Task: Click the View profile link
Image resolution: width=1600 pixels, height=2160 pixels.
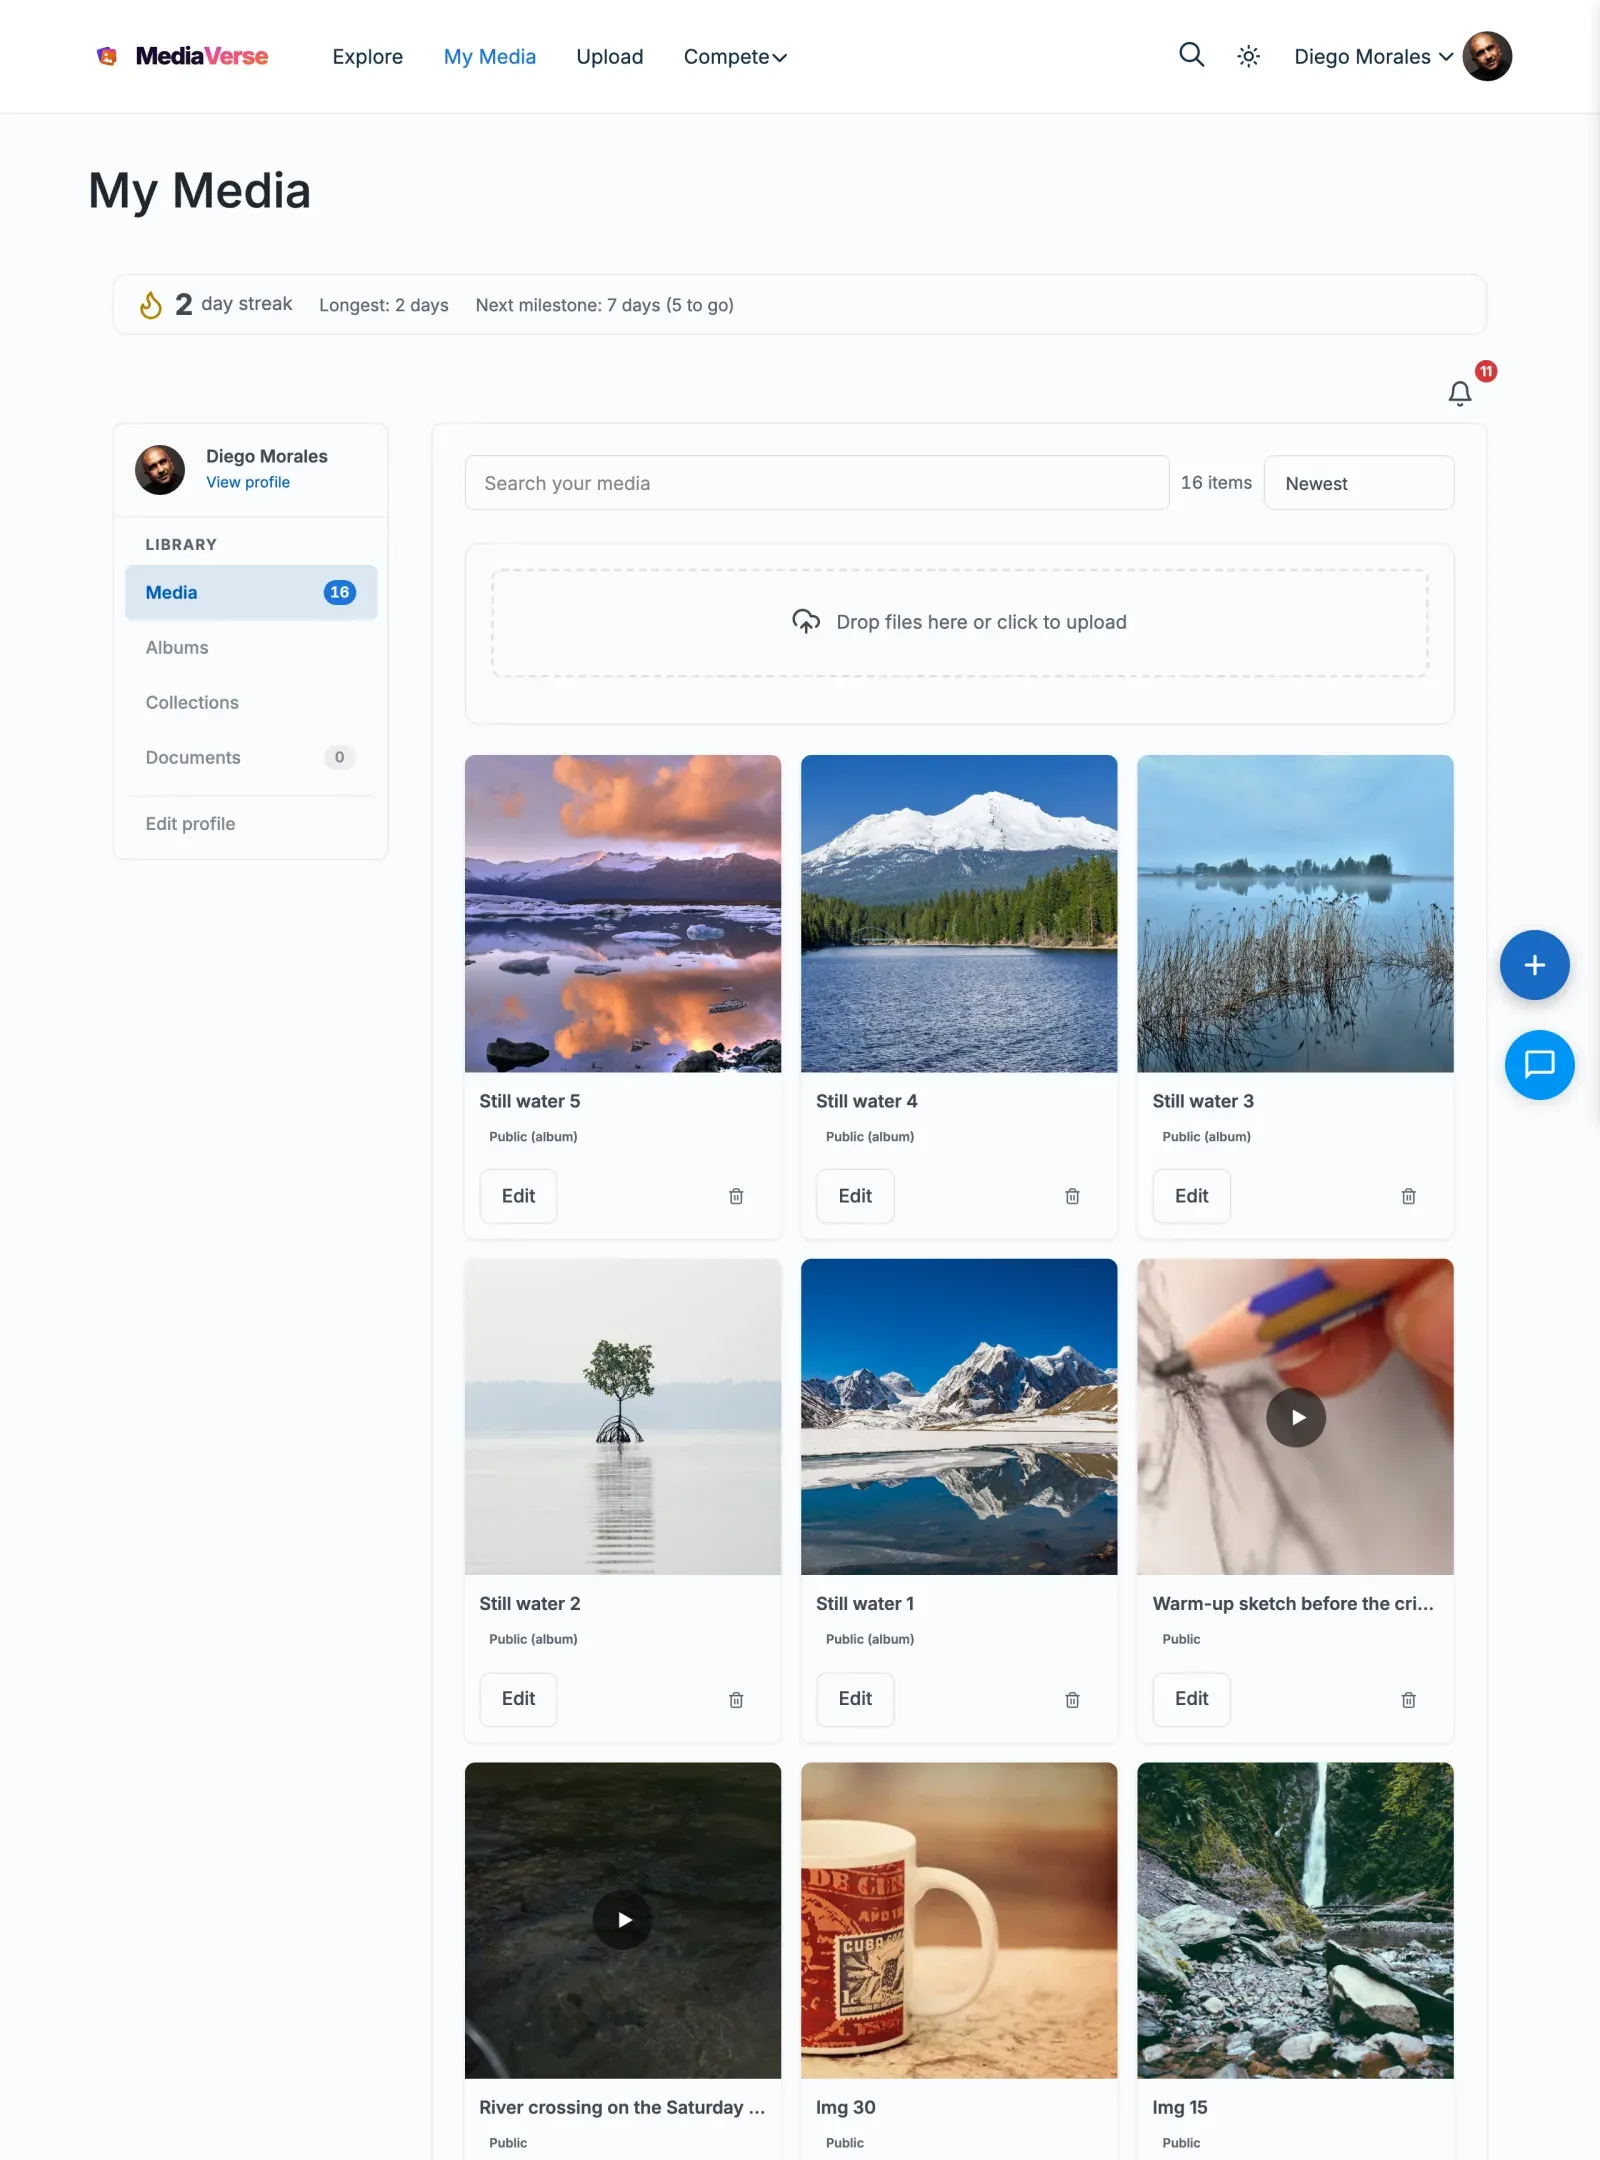Action: pyautogui.click(x=248, y=482)
